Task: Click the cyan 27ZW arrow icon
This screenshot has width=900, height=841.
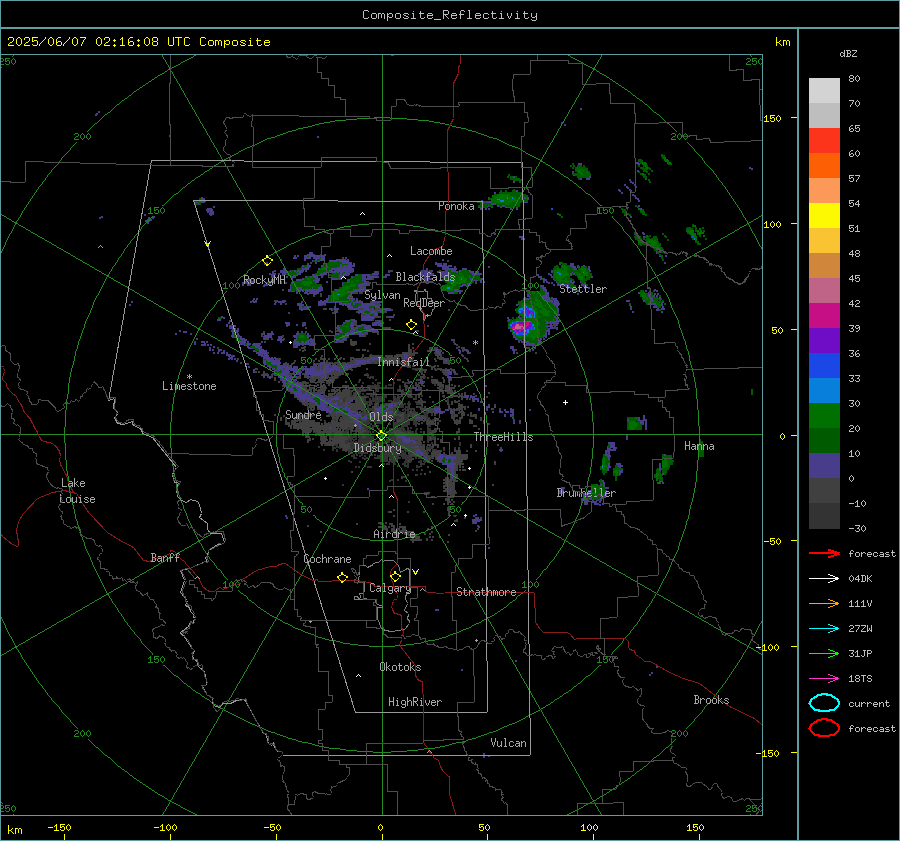Action: click(x=824, y=629)
